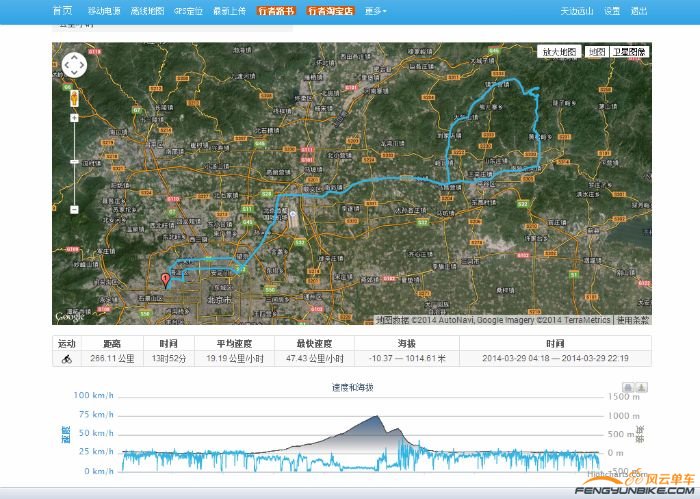The height and width of the screenshot is (499, 700).
Task: Open the 行者路书 highlighted link
Action: tap(276, 11)
